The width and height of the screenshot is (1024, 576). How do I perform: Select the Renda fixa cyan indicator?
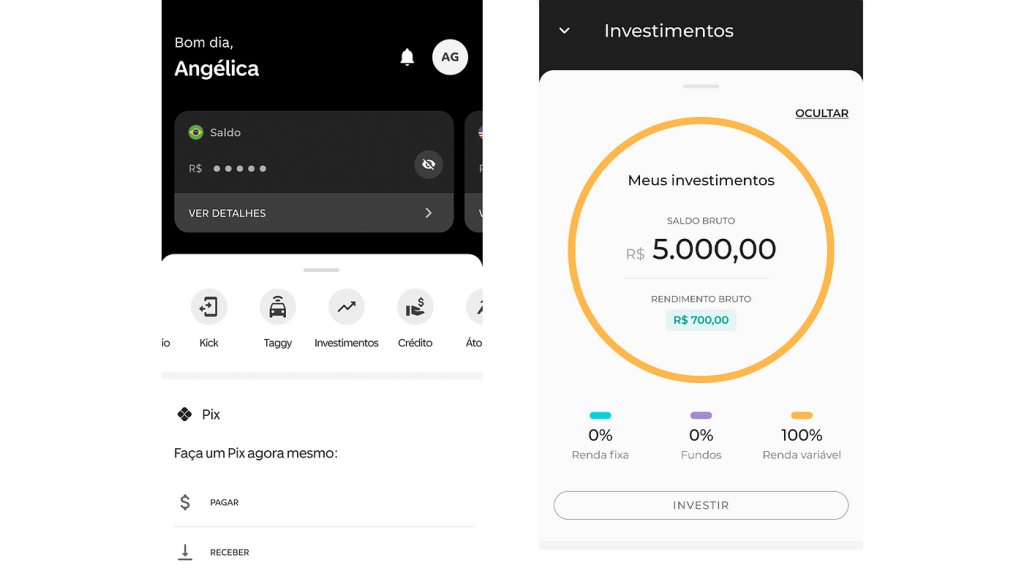click(600, 415)
